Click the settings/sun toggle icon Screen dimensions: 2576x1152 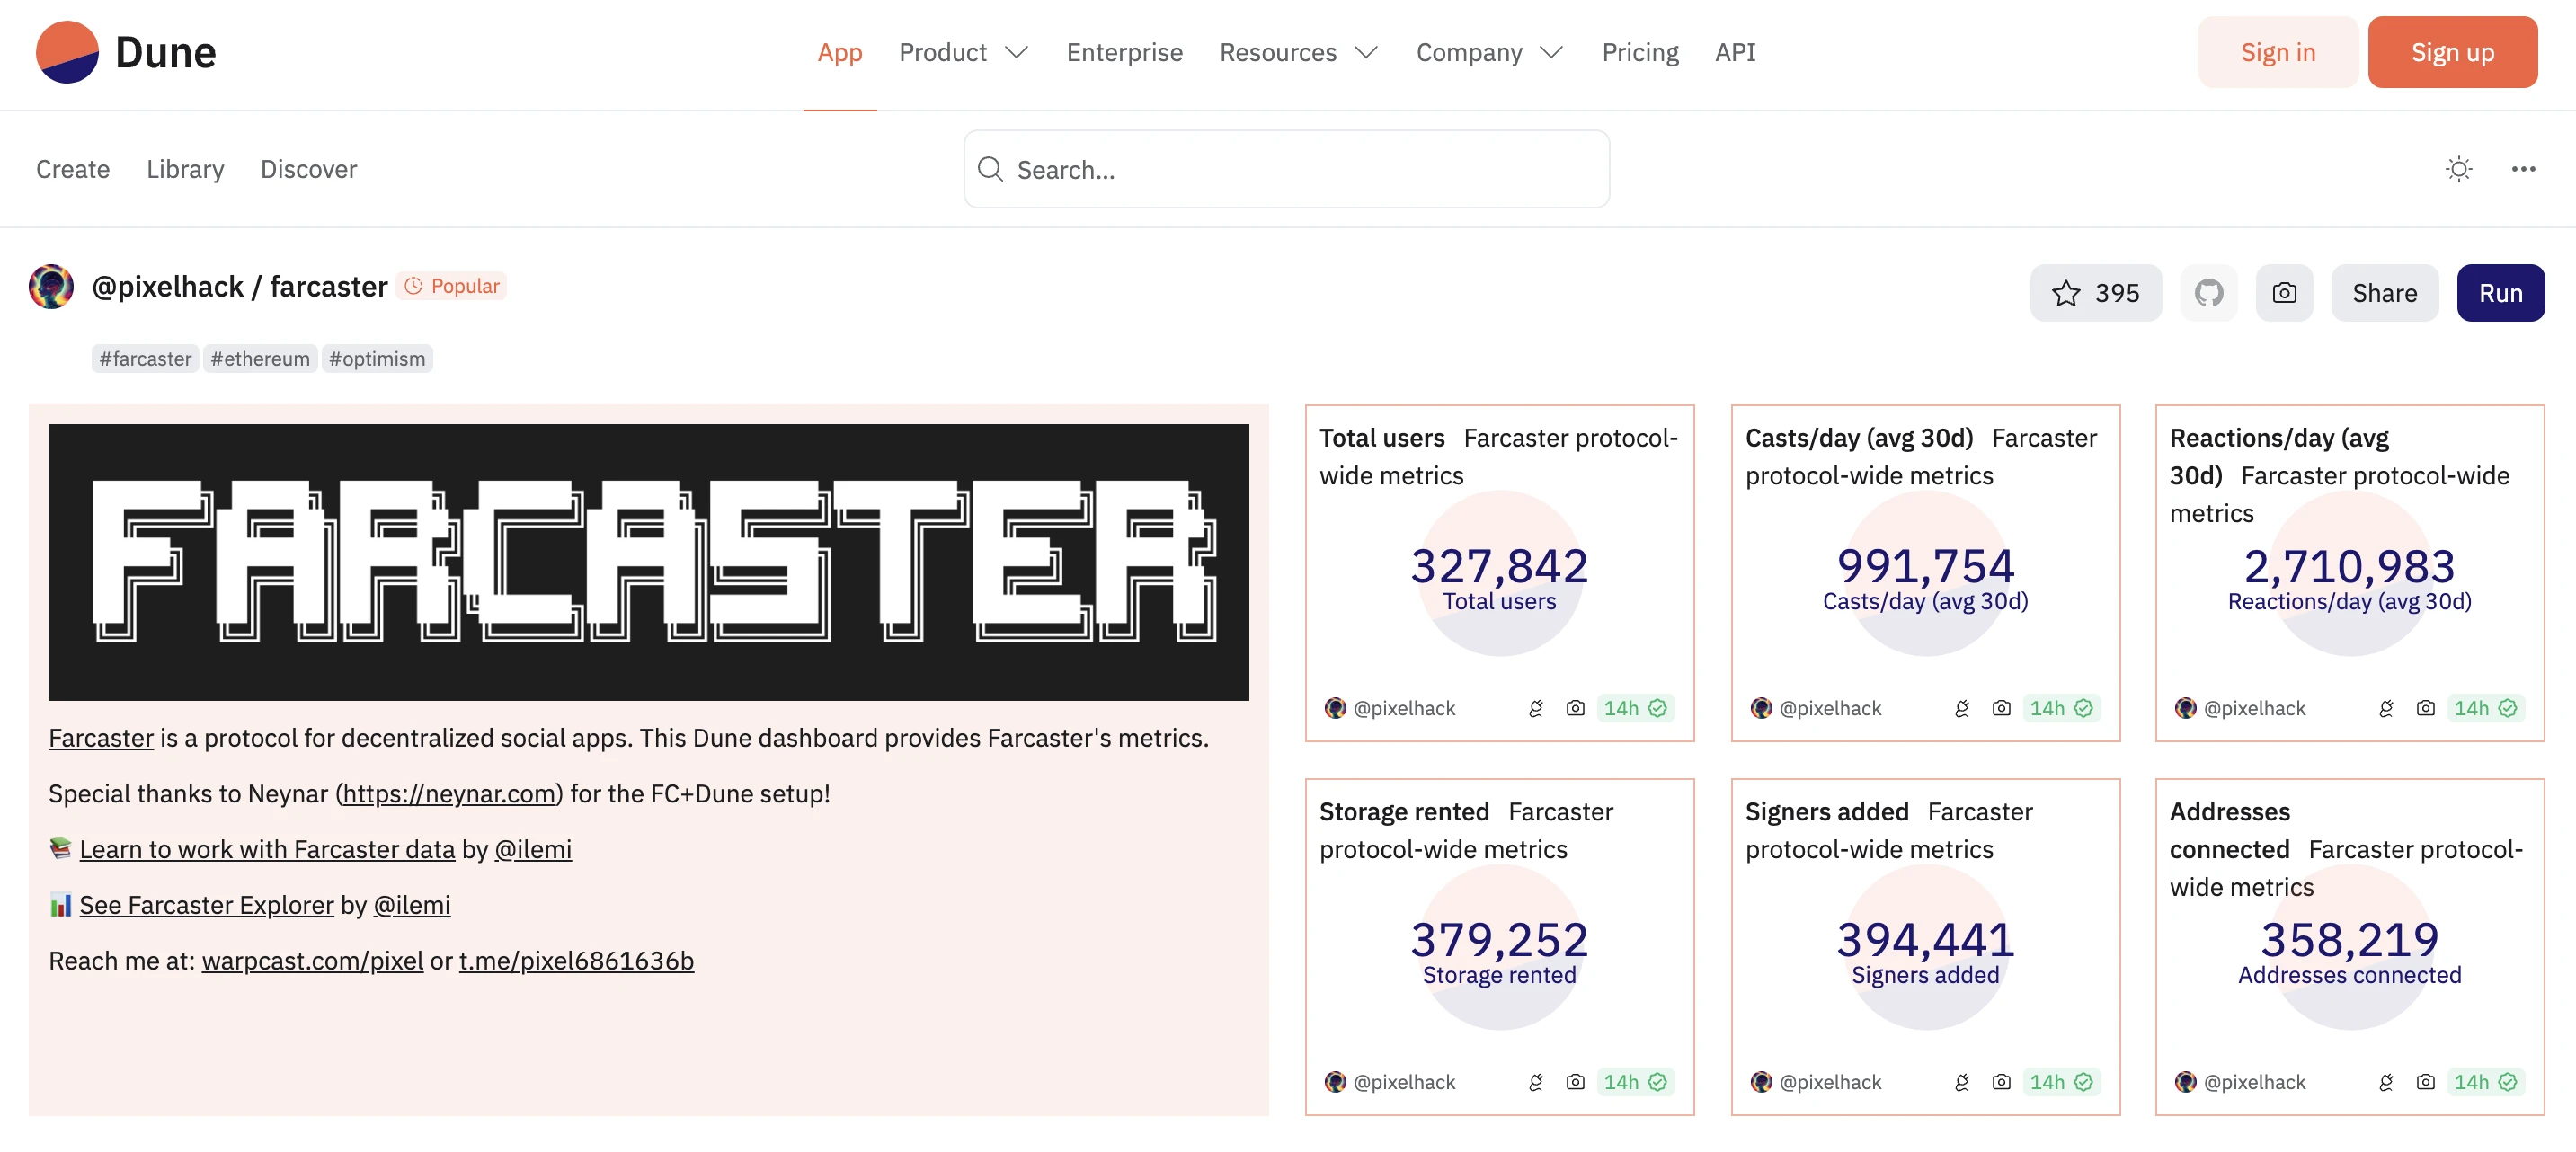coord(2457,168)
